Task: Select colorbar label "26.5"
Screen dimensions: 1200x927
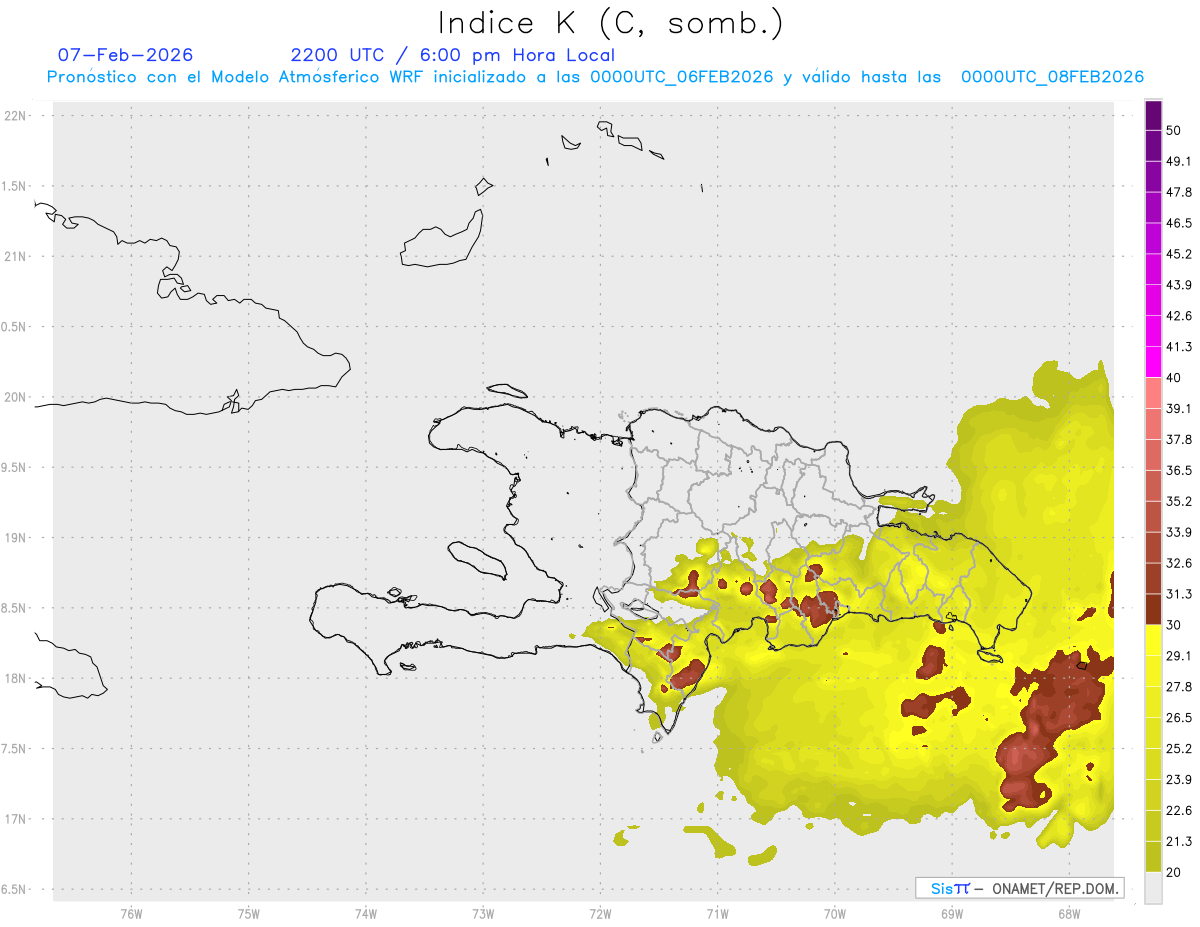Action: [1179, 718]
